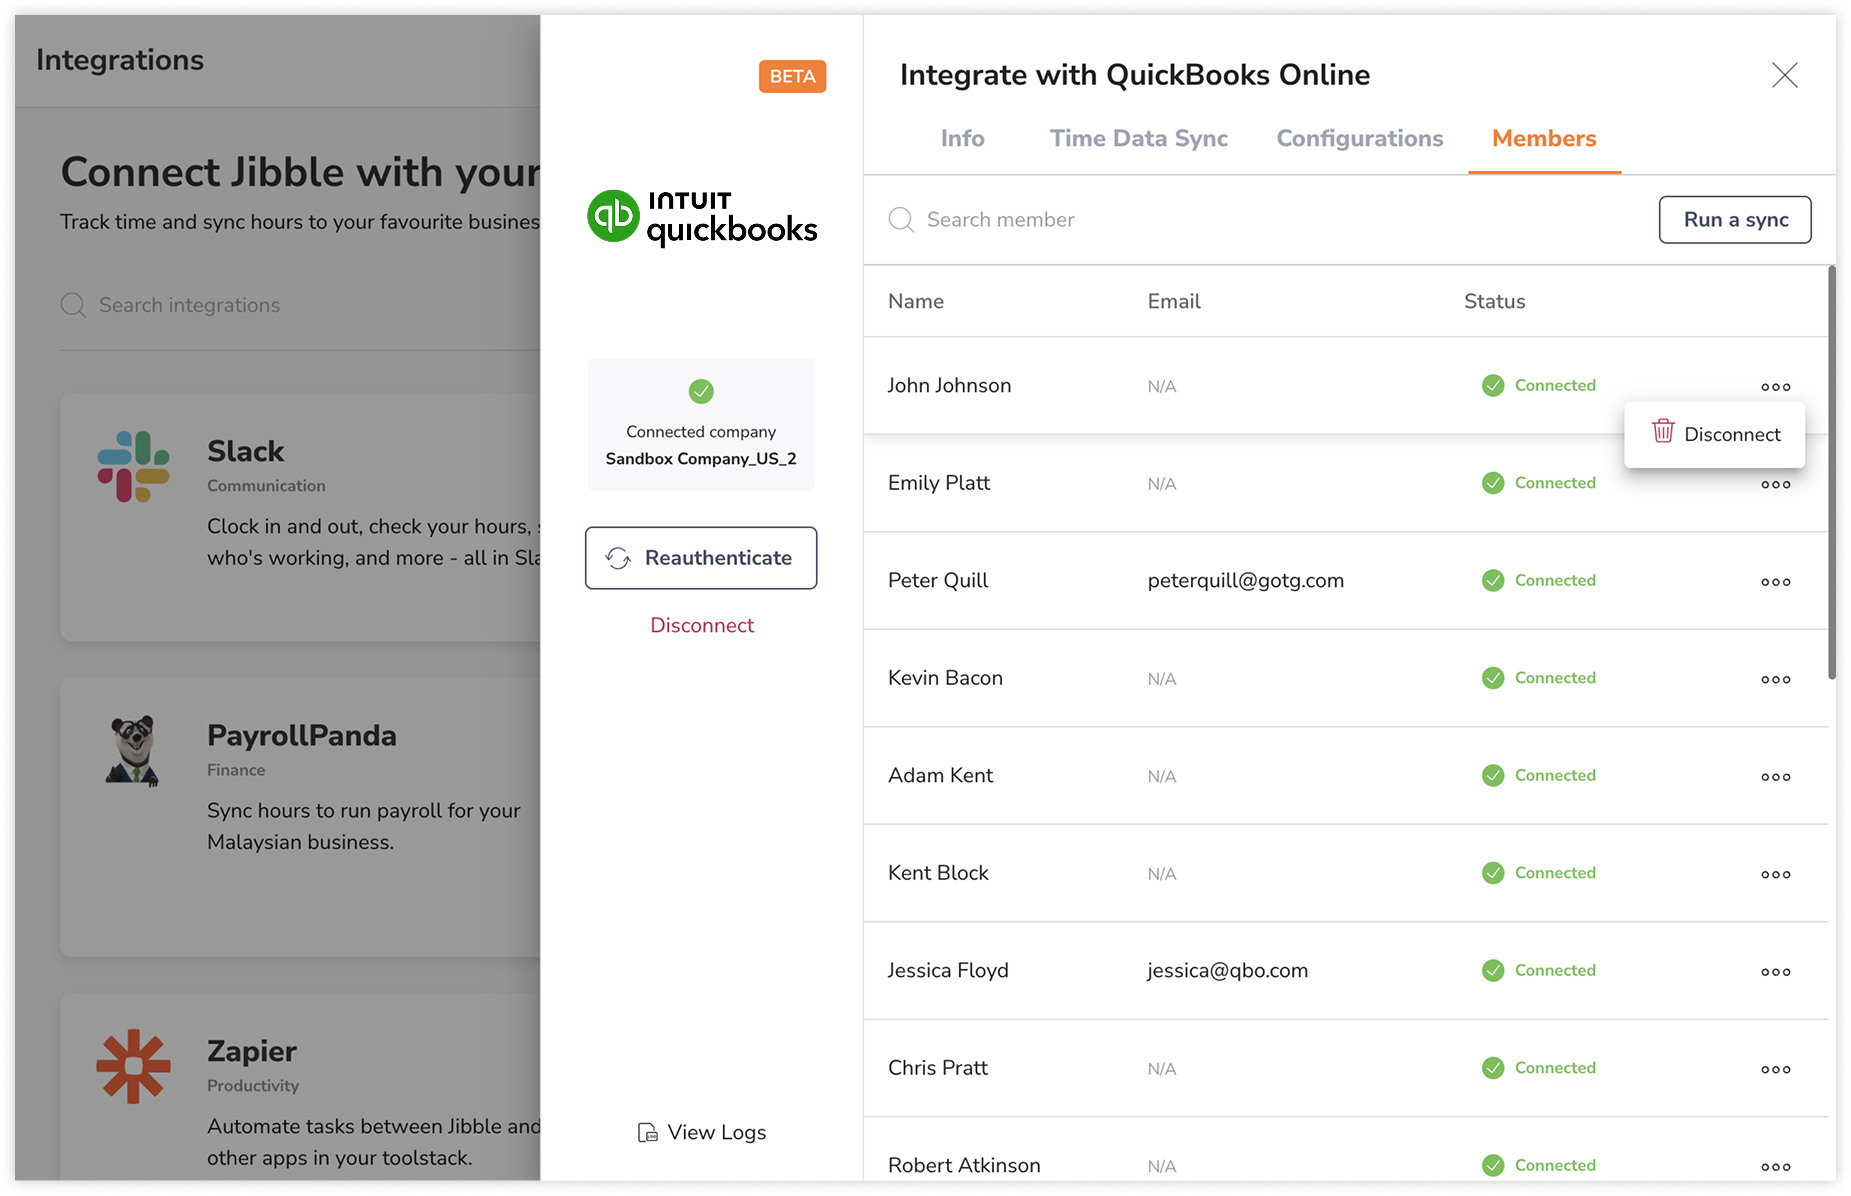
Task: Click Kevin Bacon's Connected status text
Action: 1555,678
